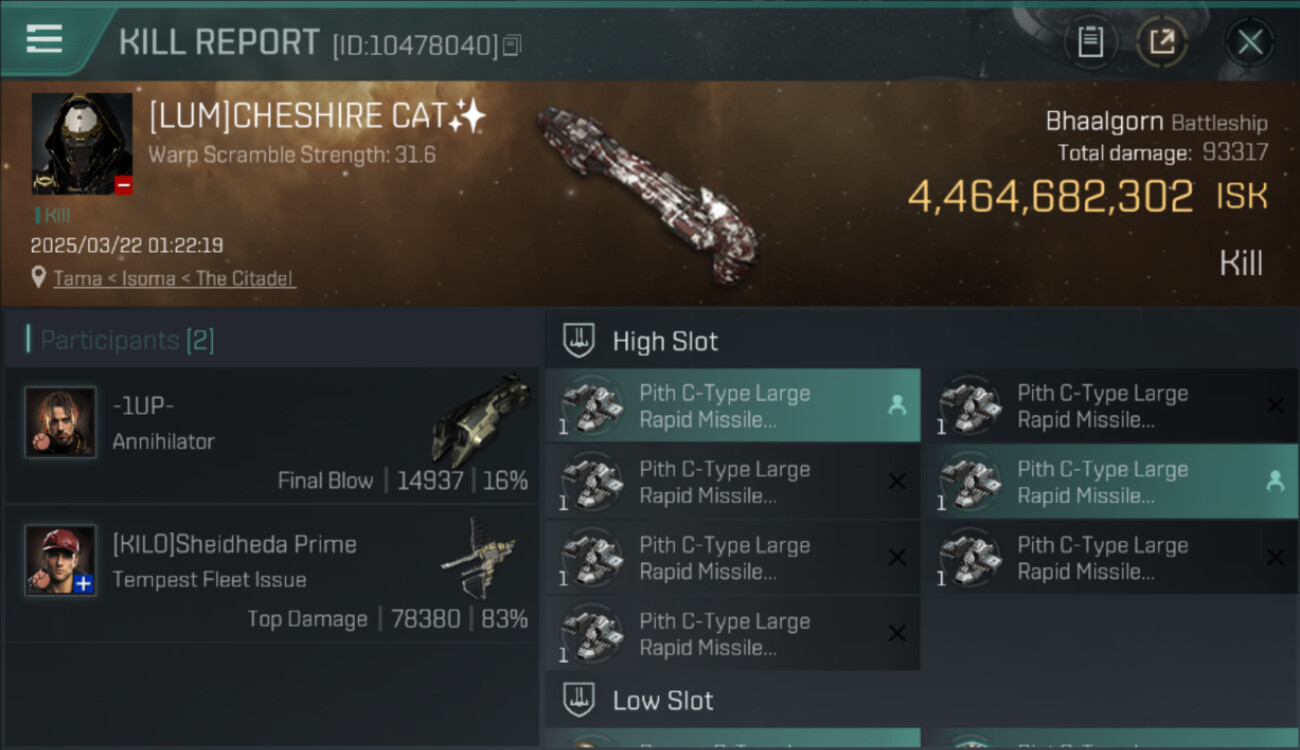Select -1UP- Final Blow participant row
This screenshot has height=750, width=1300.
[x=272, y=437]
